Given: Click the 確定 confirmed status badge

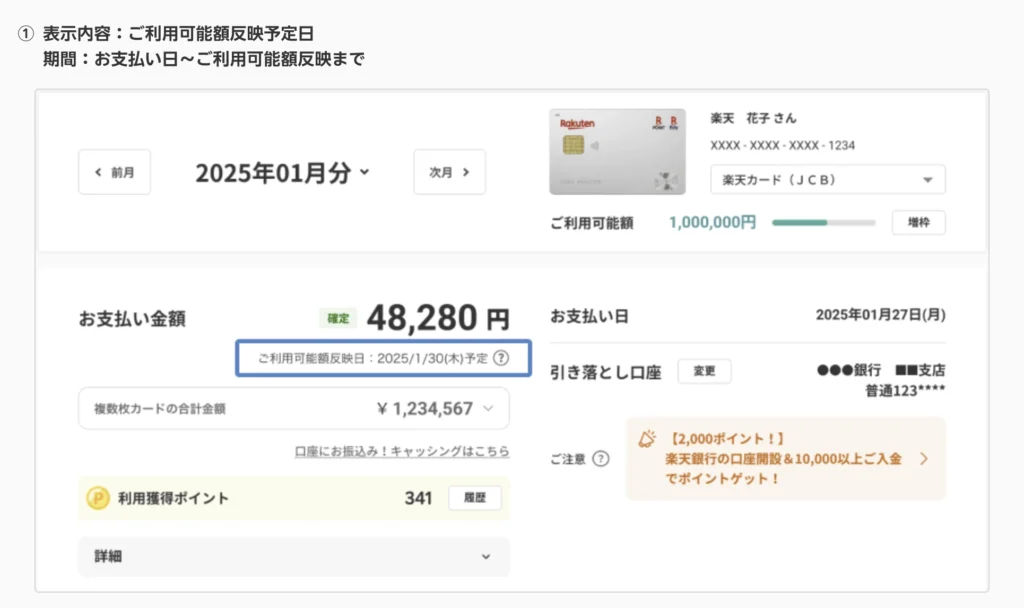Looking at the screenshot, I should click(x=338, y=319).
